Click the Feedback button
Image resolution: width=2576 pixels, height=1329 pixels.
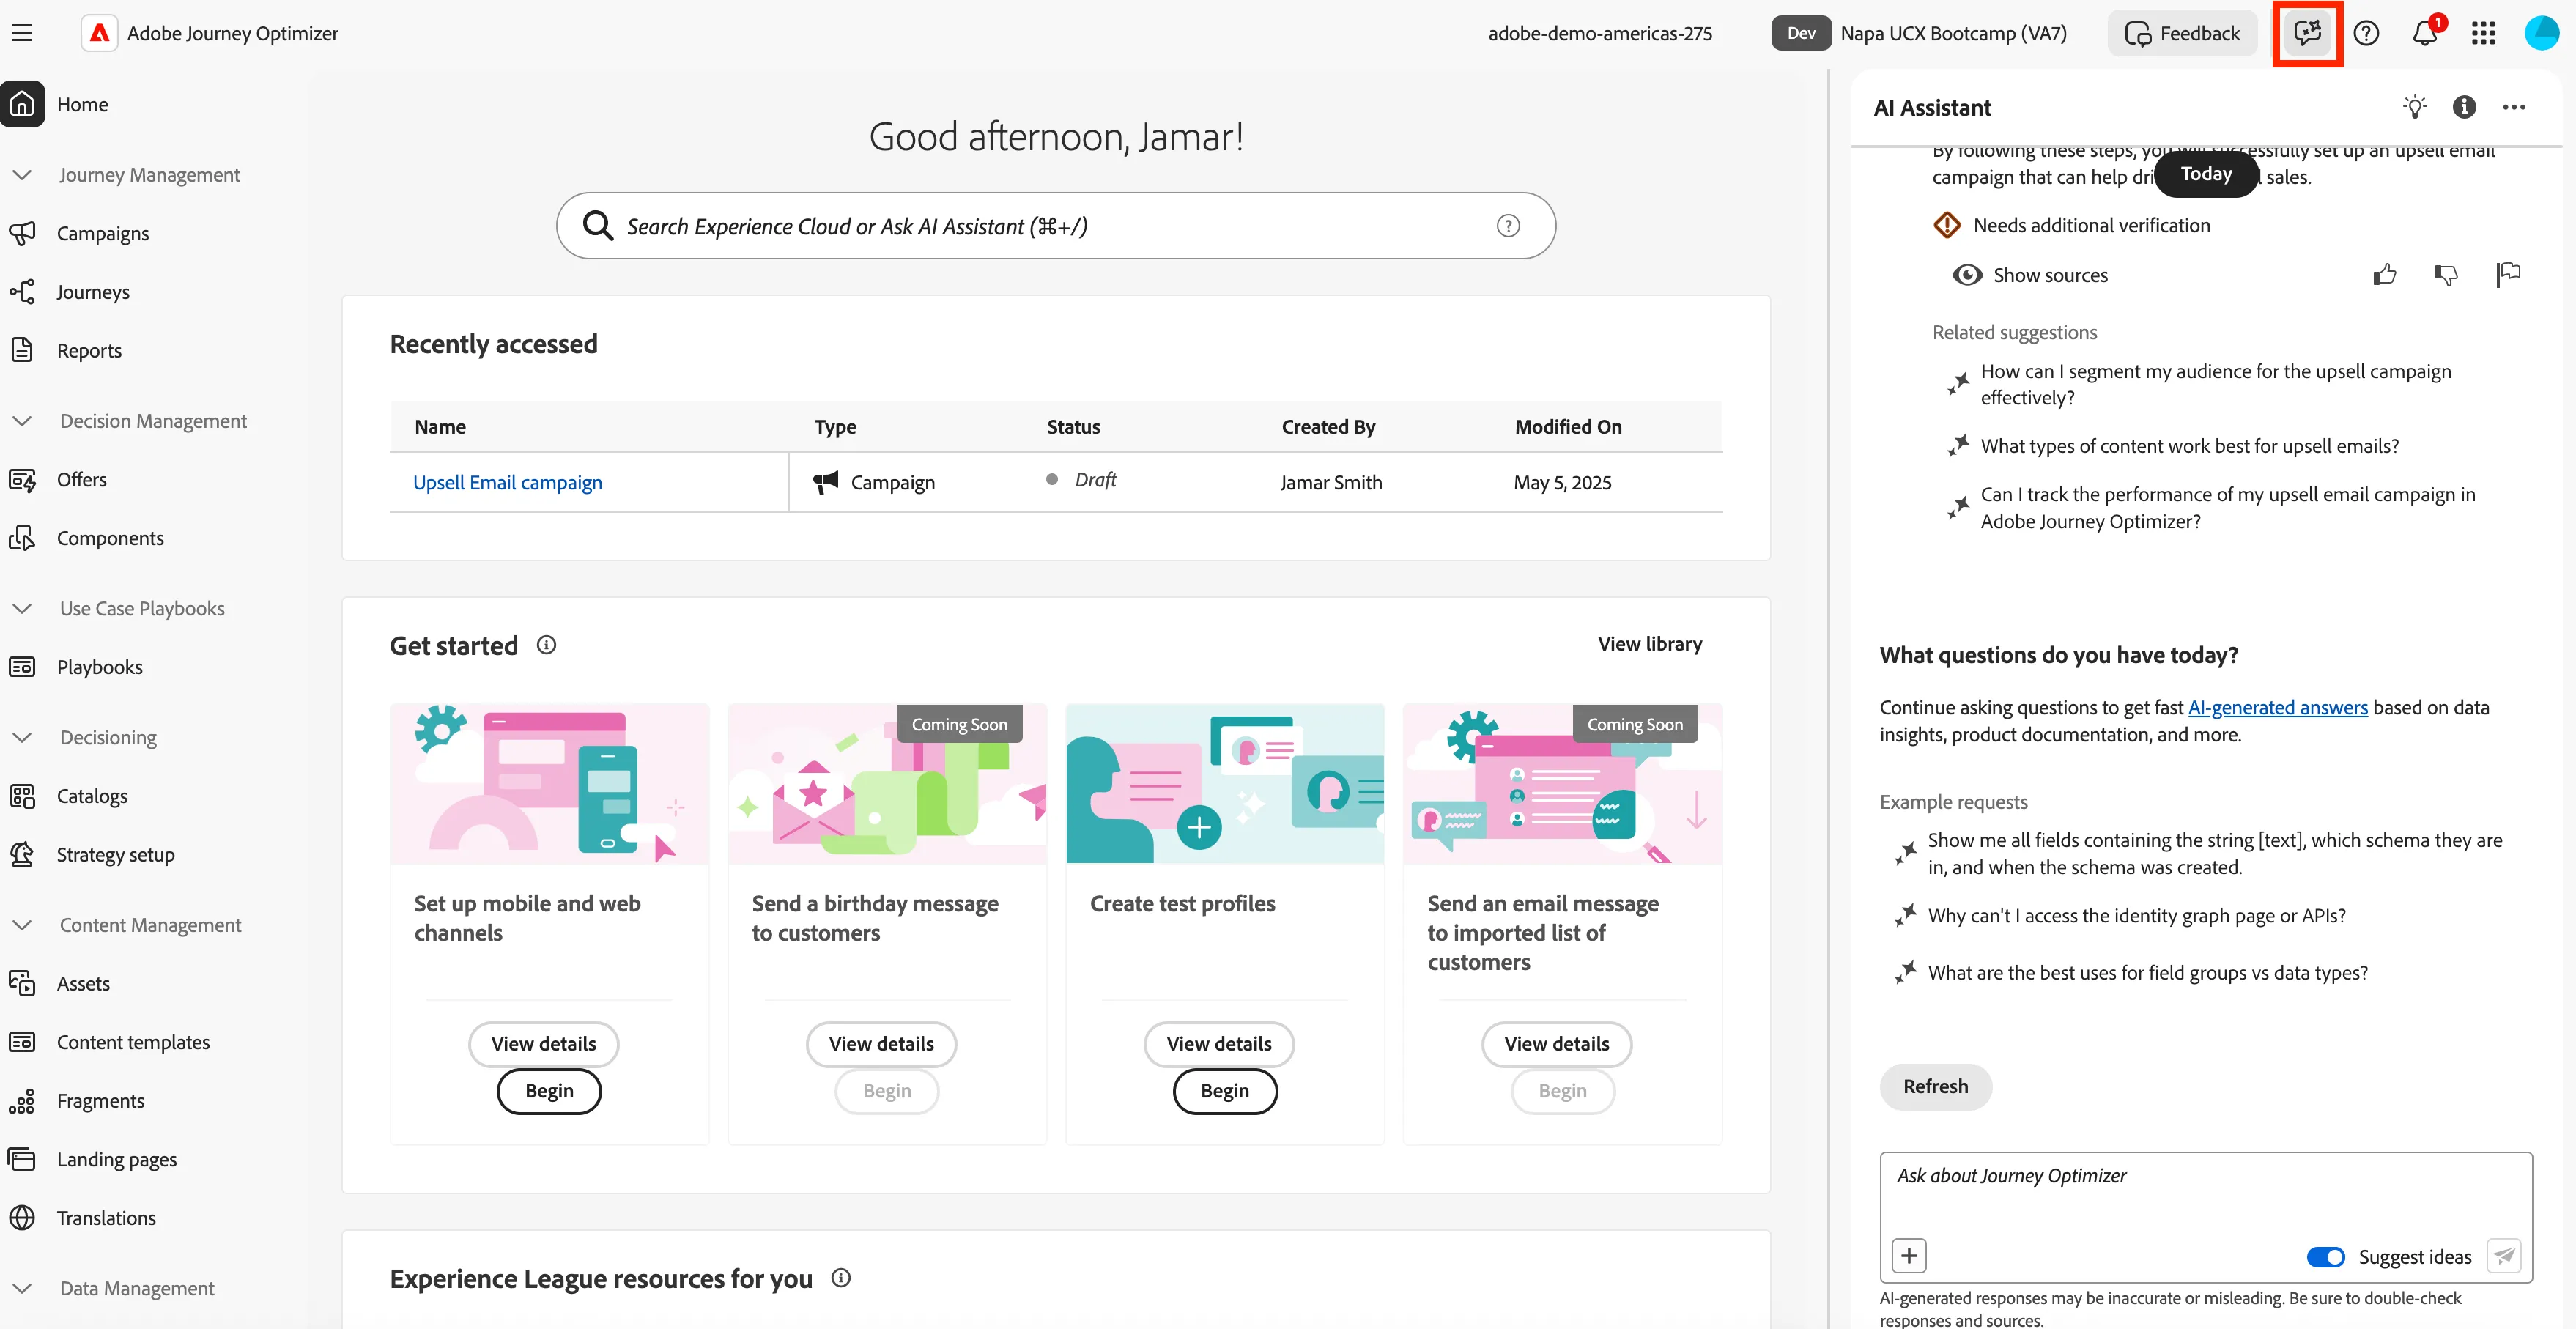tap(2182, 33)
